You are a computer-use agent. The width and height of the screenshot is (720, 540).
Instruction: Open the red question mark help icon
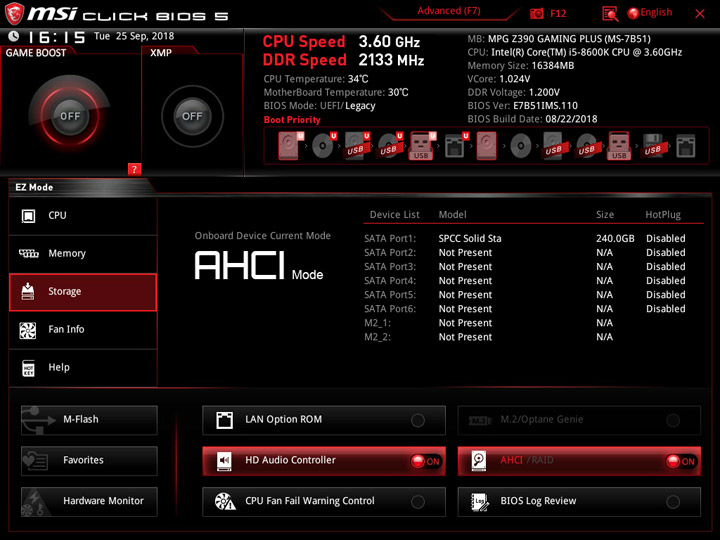tap(134, 169)
